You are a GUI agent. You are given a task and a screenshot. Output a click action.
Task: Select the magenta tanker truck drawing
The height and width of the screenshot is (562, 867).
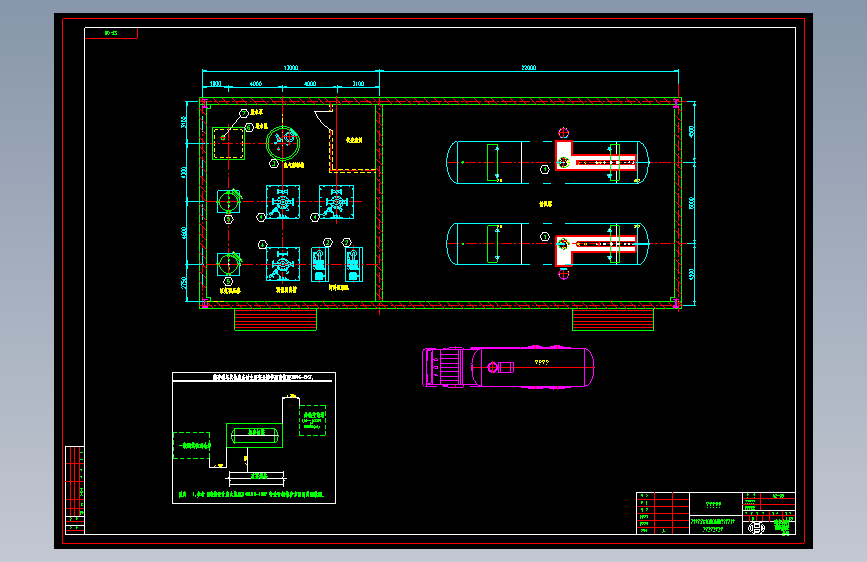(508, 367)
